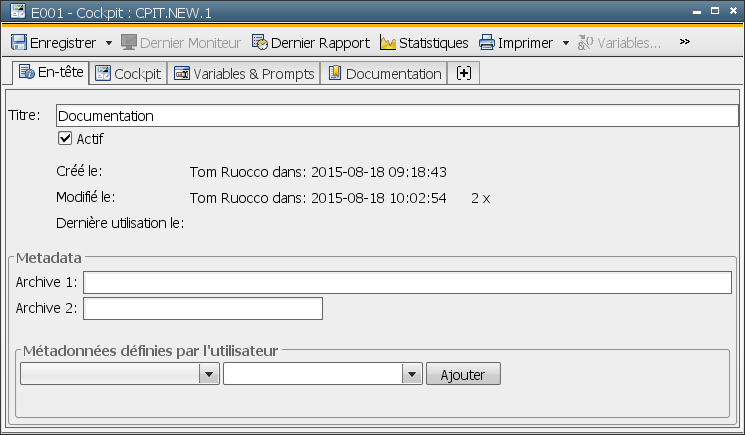This screenshot has height=435, width=745.
Task: Open the first user metadata combo box
Action: click(x=120, y=374)
